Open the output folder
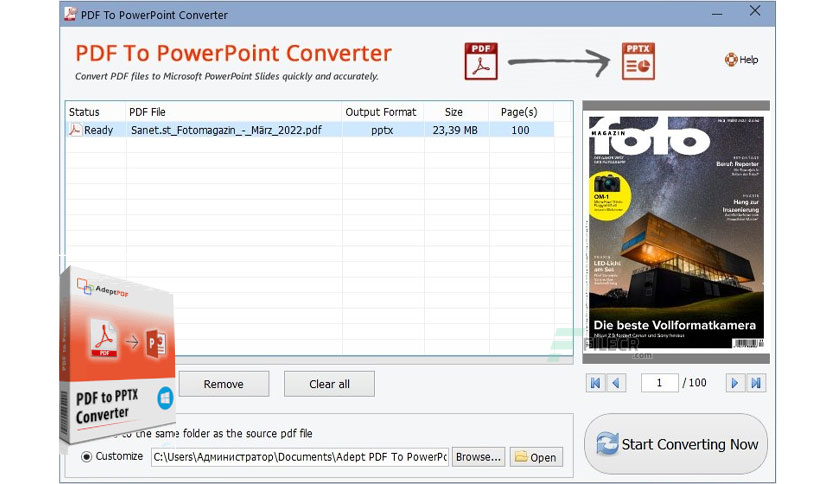This screenshot has height=484, width=836. click(536, 457)
